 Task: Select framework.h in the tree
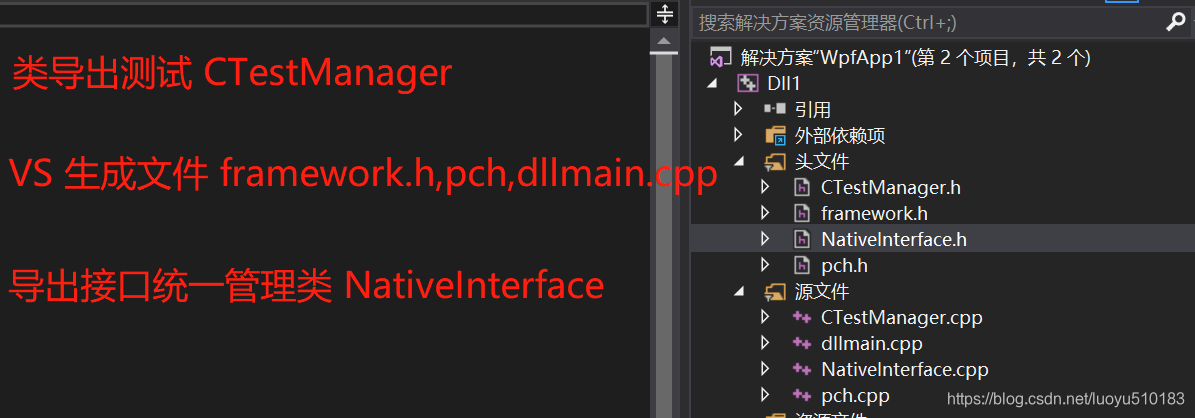(x=874, y=214)
